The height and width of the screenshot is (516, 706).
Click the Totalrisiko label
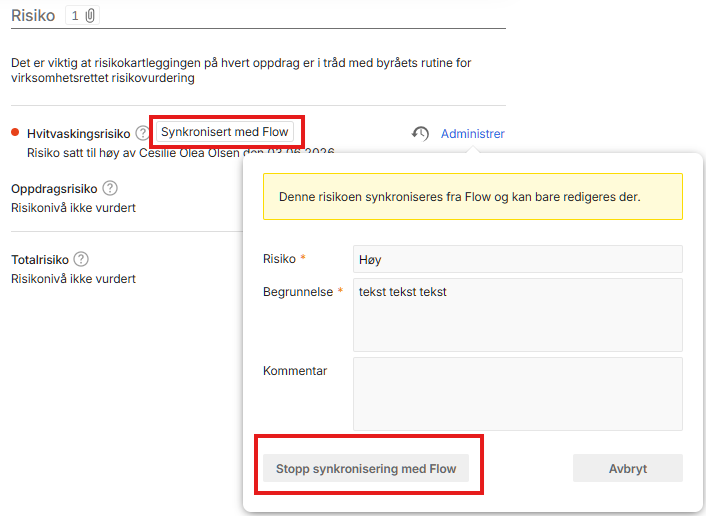pyautogui.click(x=40, y=260)
